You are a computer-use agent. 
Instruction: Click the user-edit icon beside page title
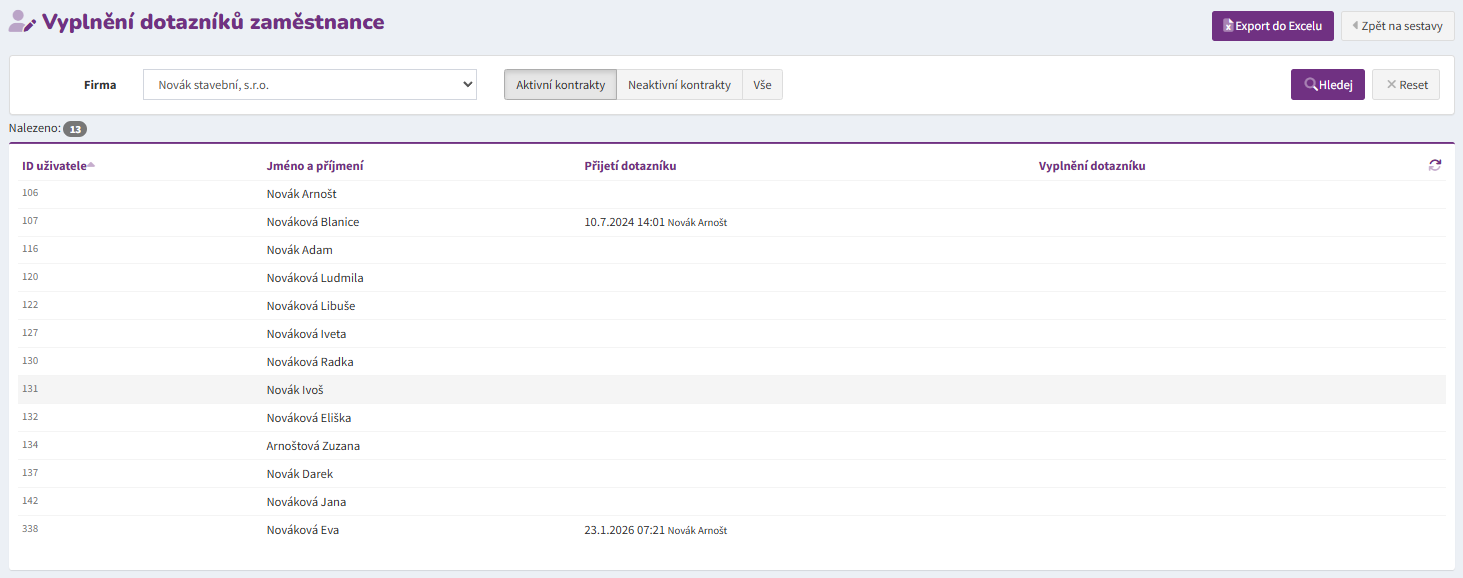(x=22, y=21)
